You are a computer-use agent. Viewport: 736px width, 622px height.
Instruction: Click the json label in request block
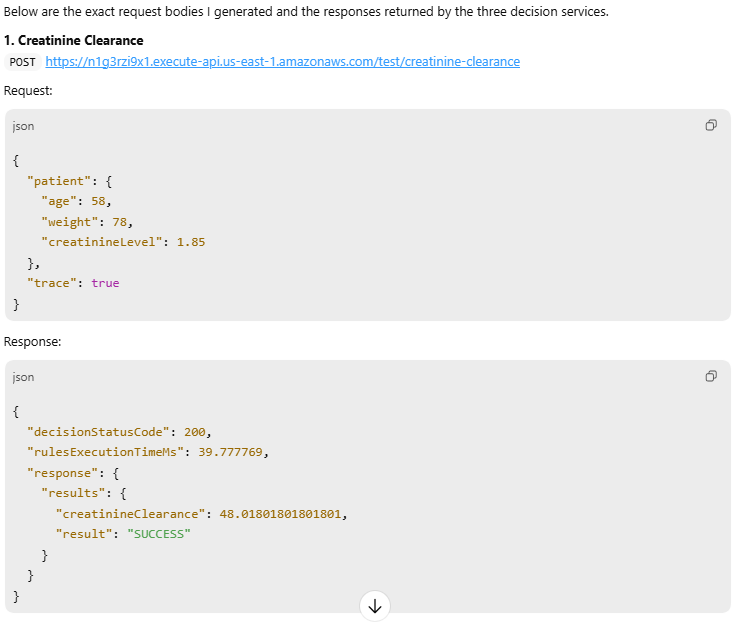[x=23, y=126]
